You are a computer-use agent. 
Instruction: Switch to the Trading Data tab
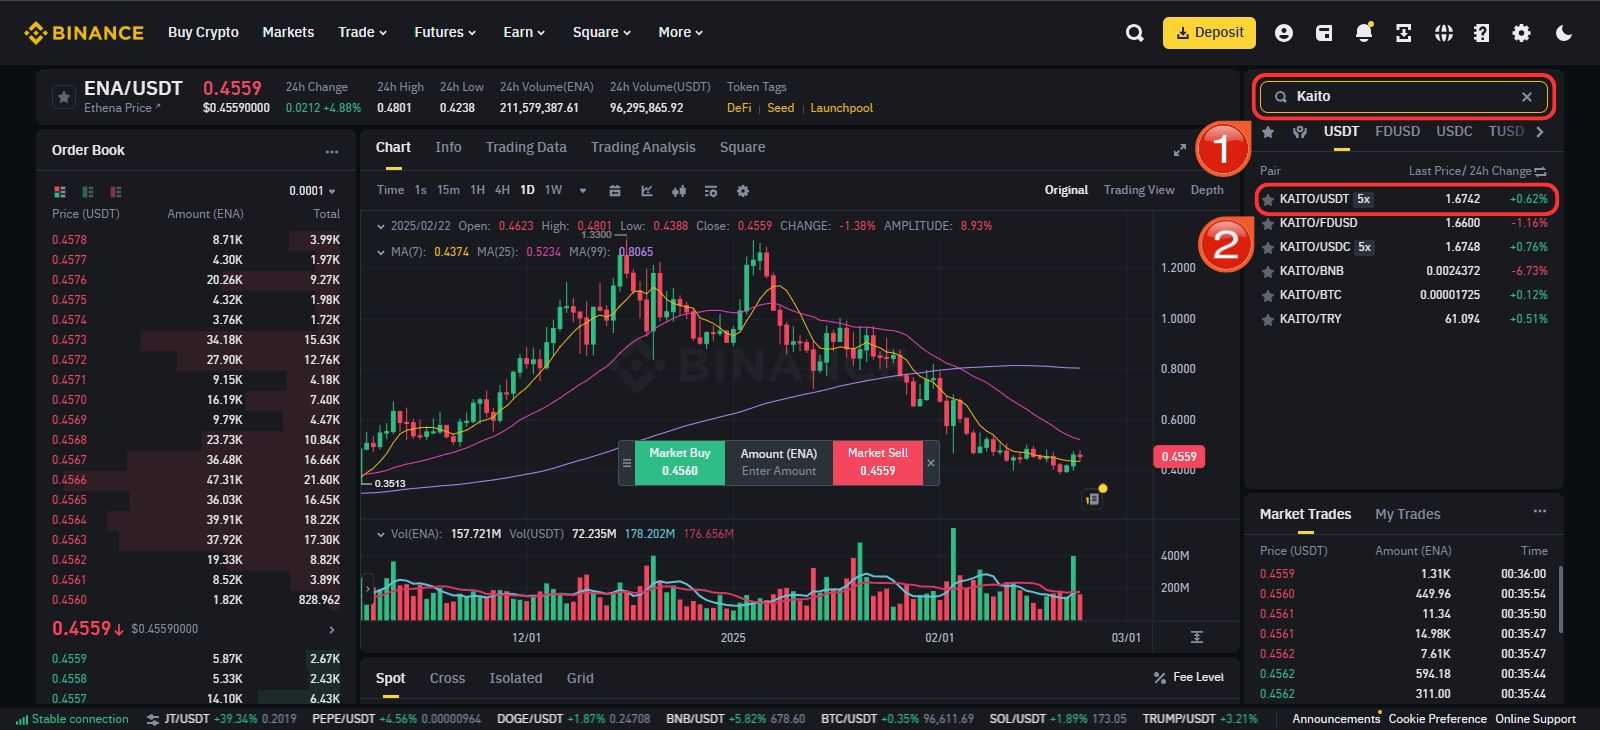coord(526,147)
